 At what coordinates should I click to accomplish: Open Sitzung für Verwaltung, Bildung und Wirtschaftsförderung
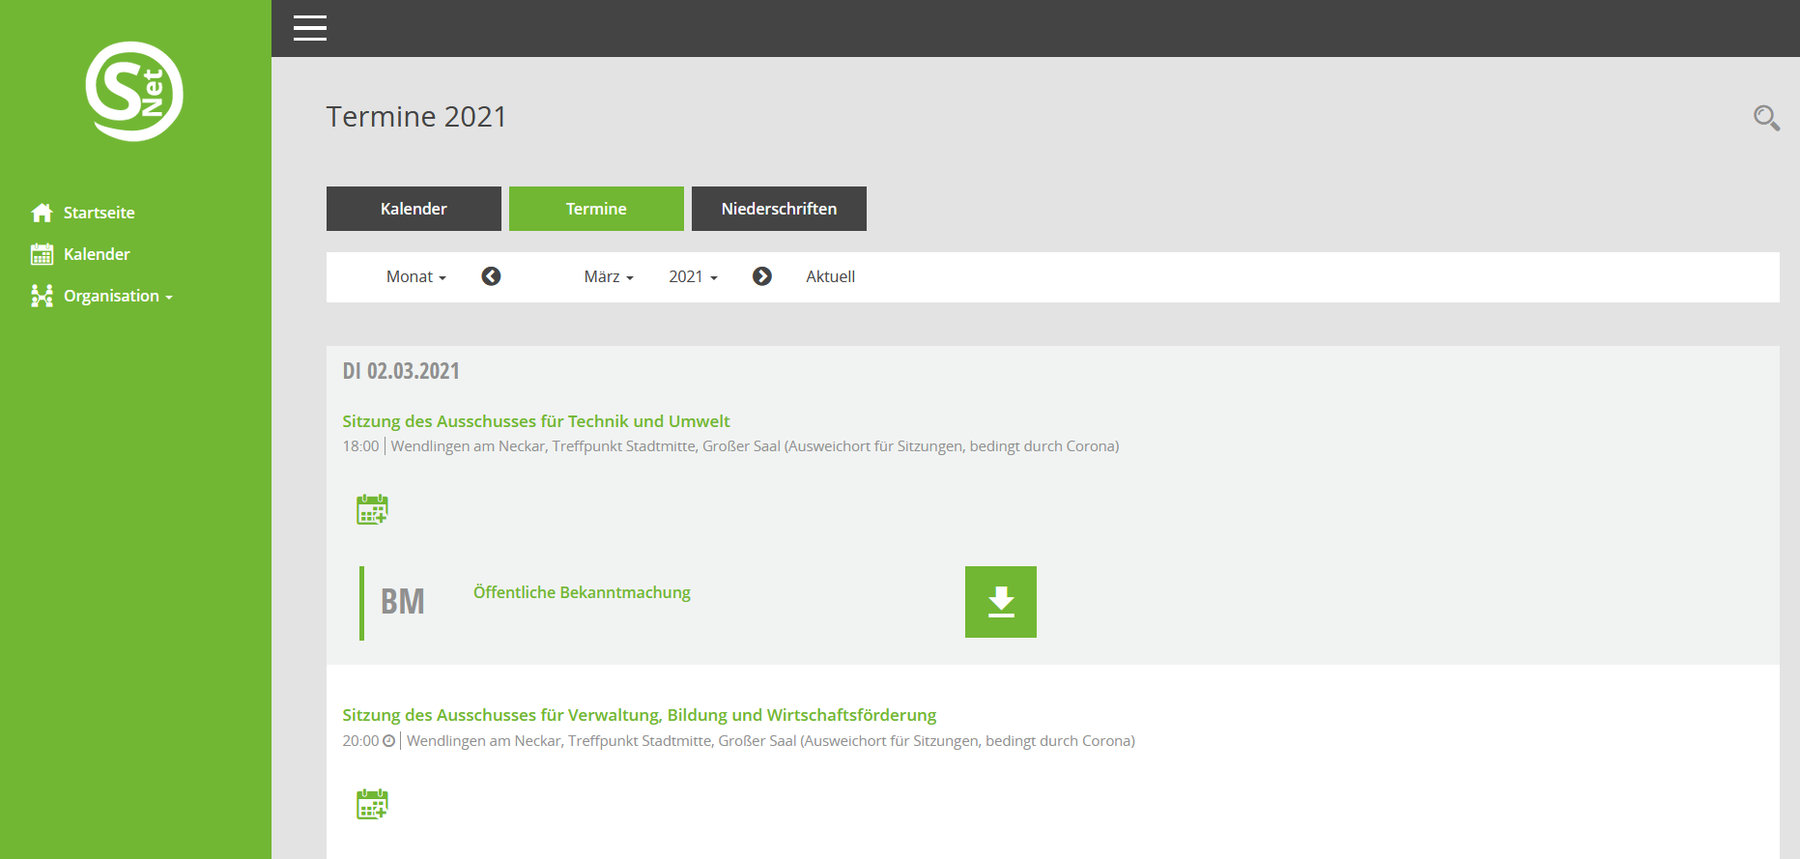[639, 715]
